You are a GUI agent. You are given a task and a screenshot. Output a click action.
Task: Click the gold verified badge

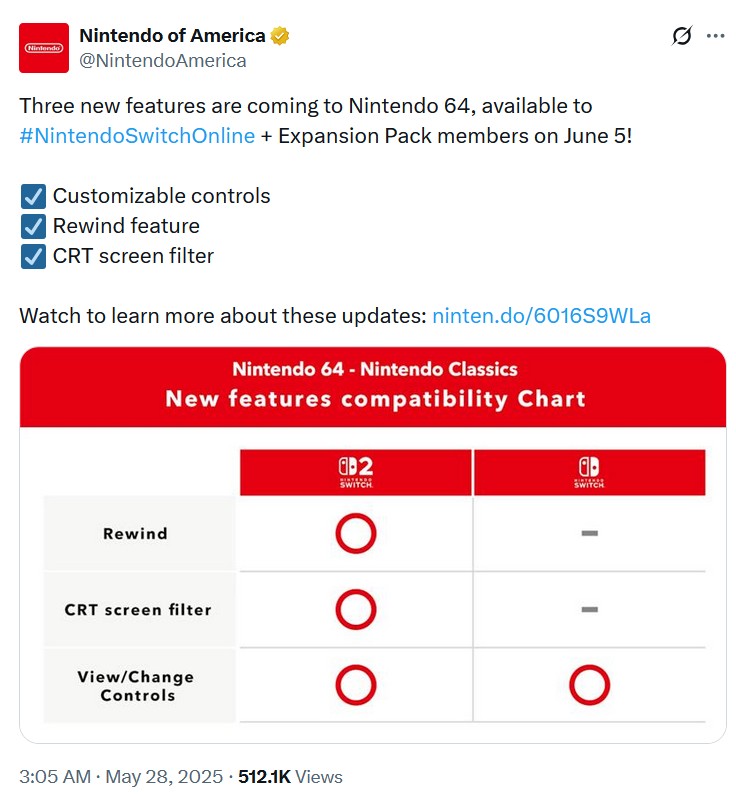point(279,36)
